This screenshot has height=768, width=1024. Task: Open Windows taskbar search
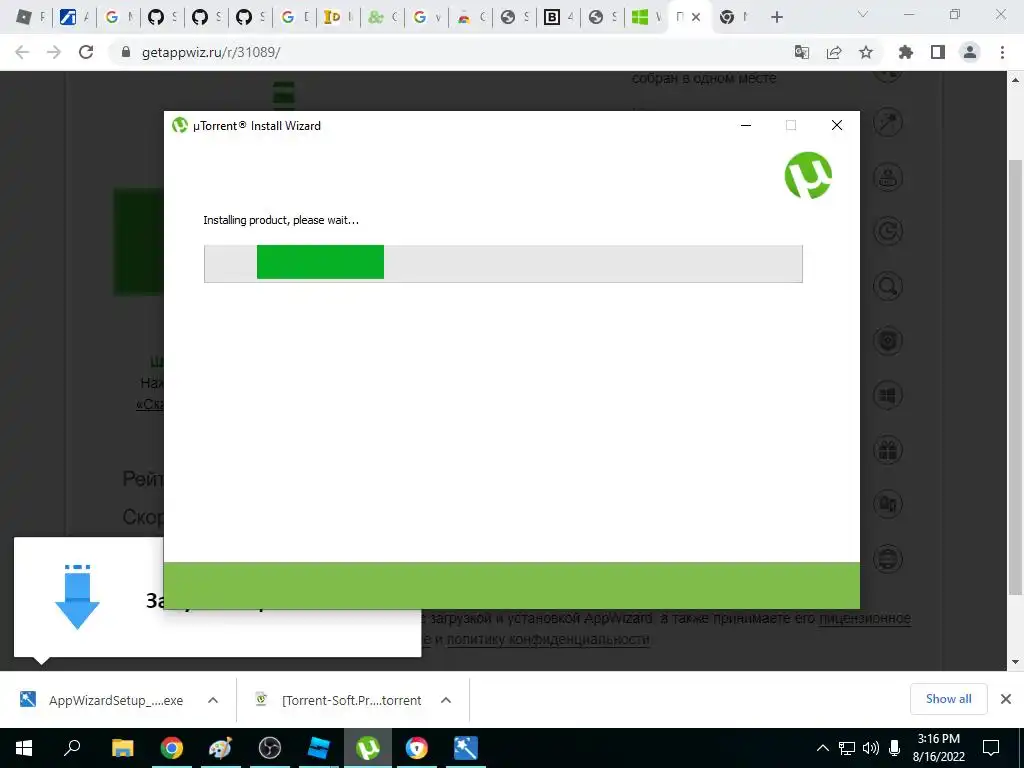(x=72, y=748)
